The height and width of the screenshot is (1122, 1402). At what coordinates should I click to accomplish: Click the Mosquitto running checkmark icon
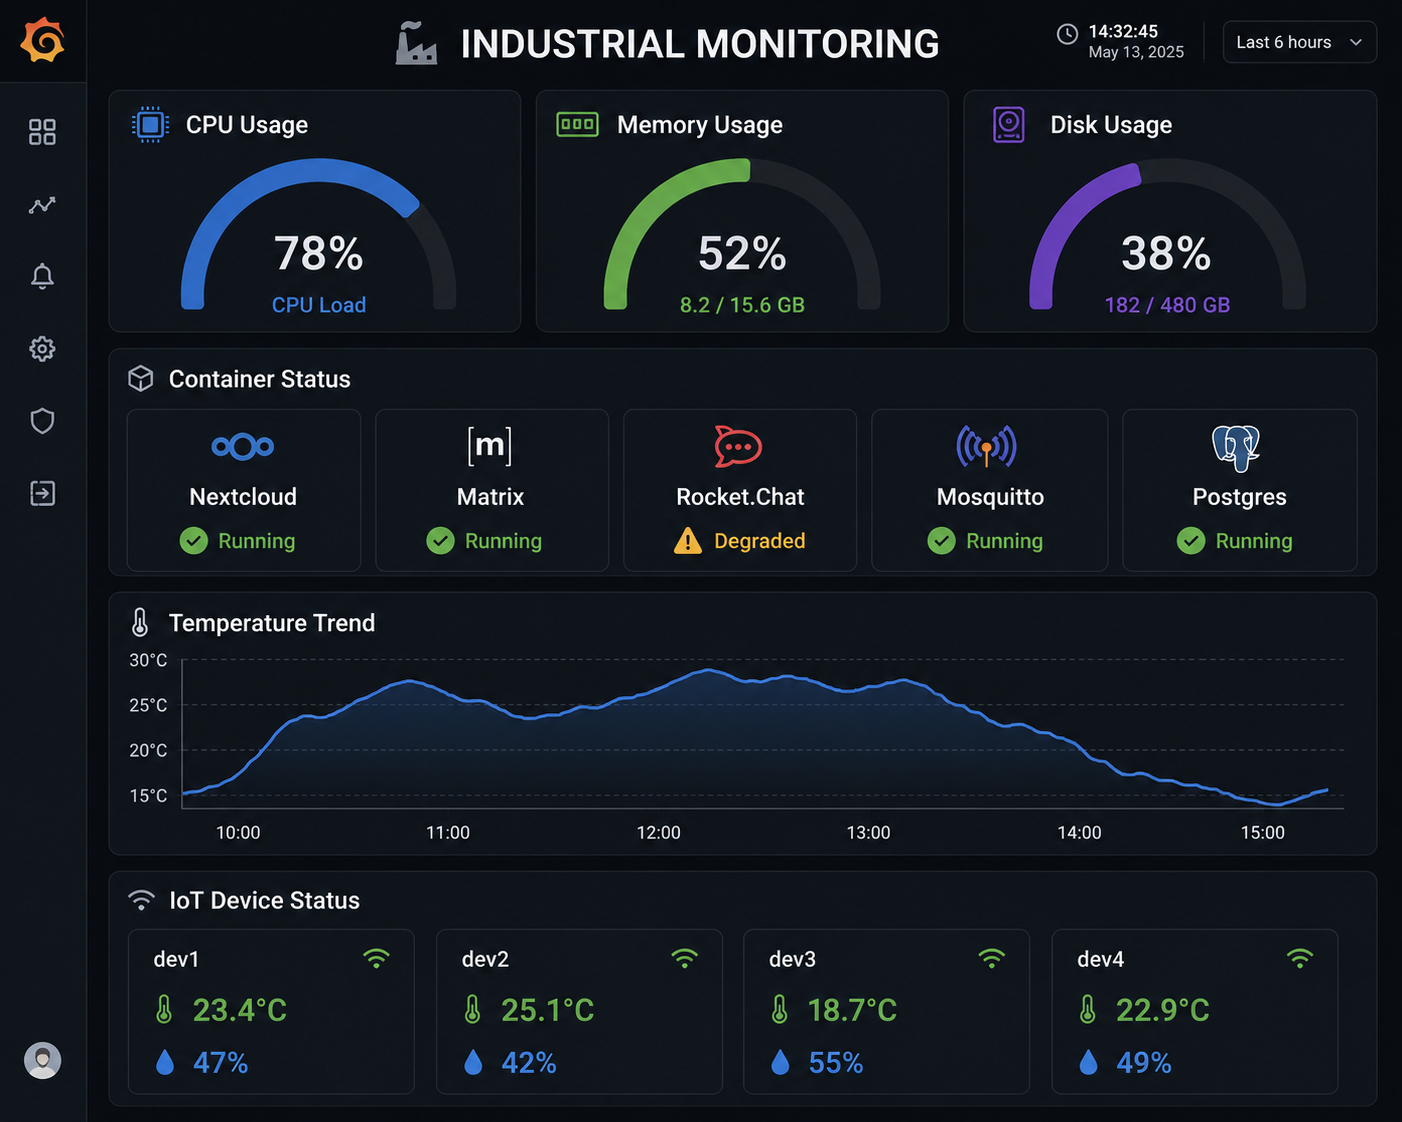942,541
